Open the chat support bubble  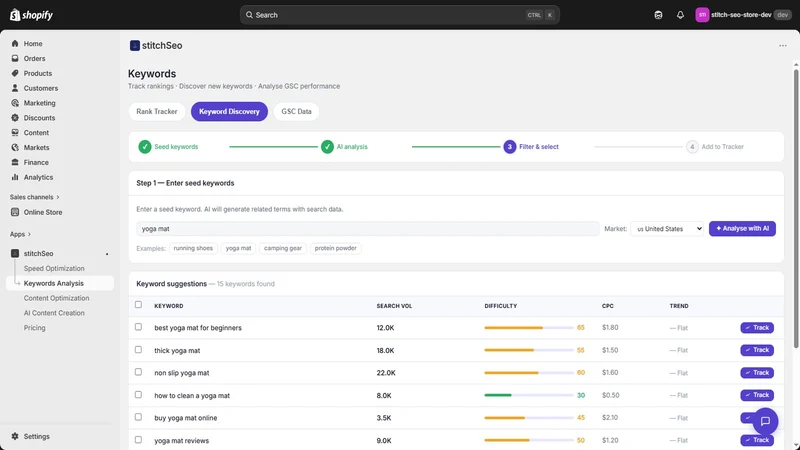765,421
